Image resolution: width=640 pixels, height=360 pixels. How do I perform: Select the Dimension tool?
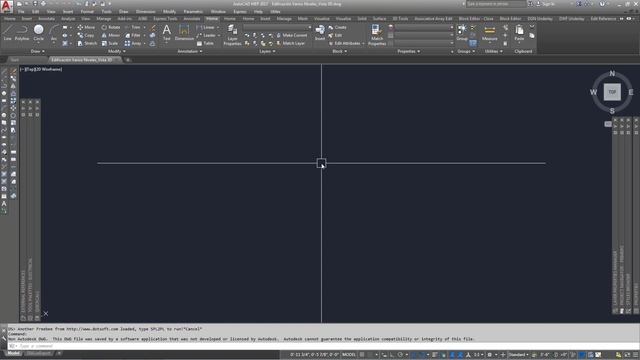click(x=184, y=32)
